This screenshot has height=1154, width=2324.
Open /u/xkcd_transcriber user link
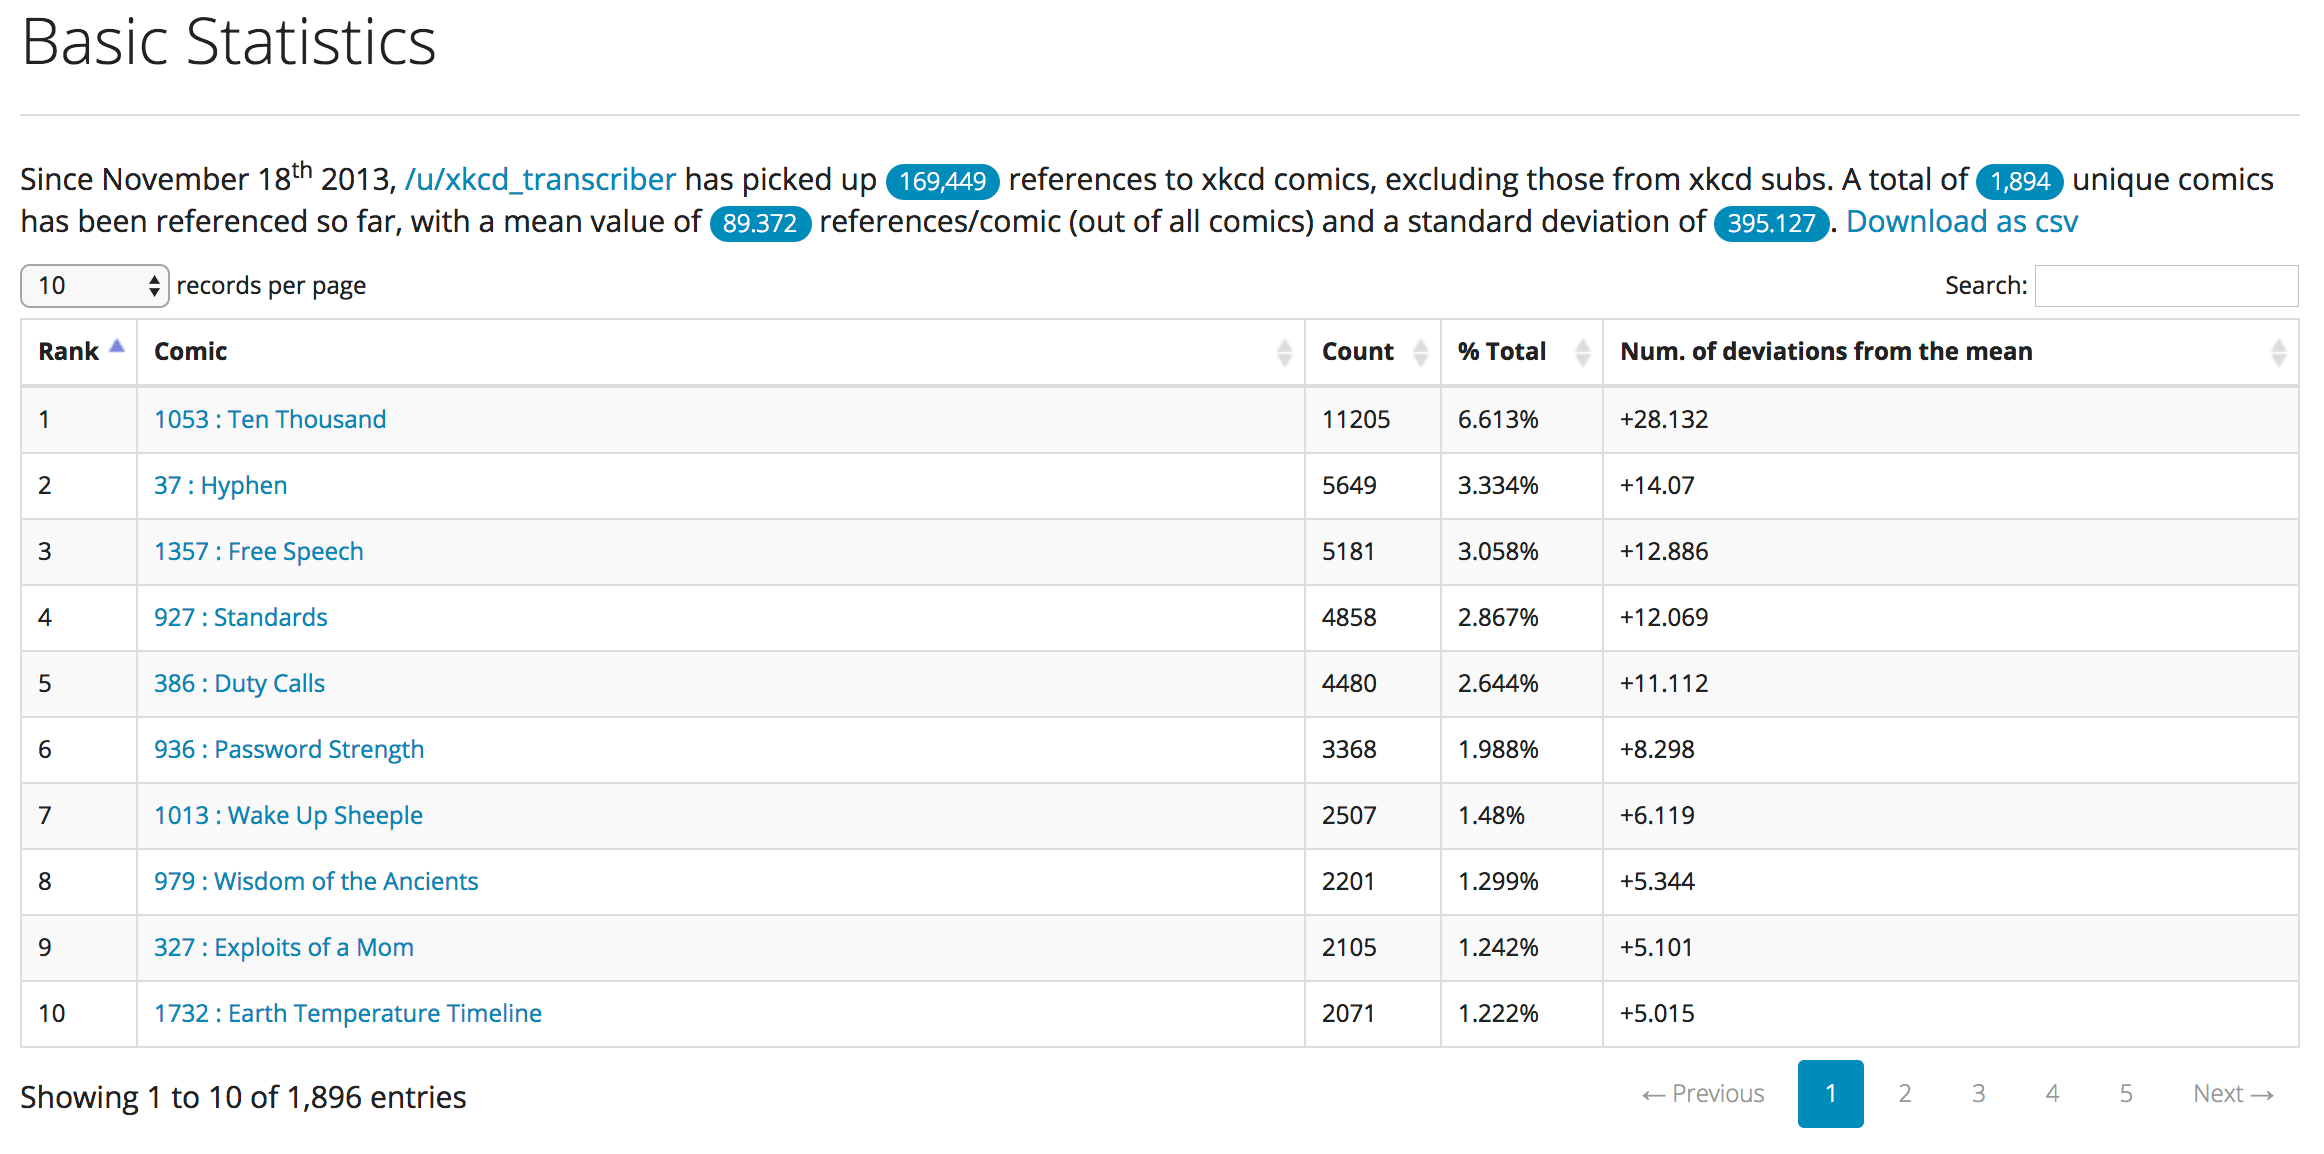point(540,179)
